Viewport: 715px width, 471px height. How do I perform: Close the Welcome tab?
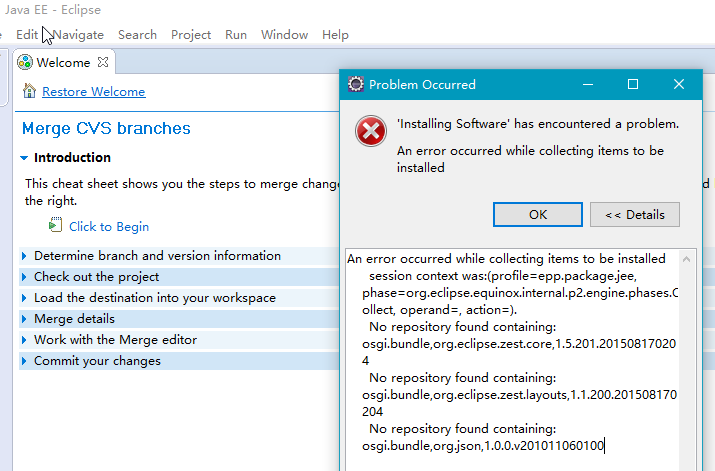(x=103, y=62)
